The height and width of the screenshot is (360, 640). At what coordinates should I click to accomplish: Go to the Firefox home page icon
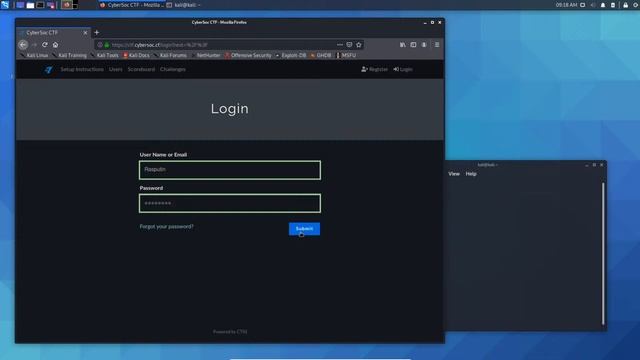pyautogui.click(x=56, y=44)
